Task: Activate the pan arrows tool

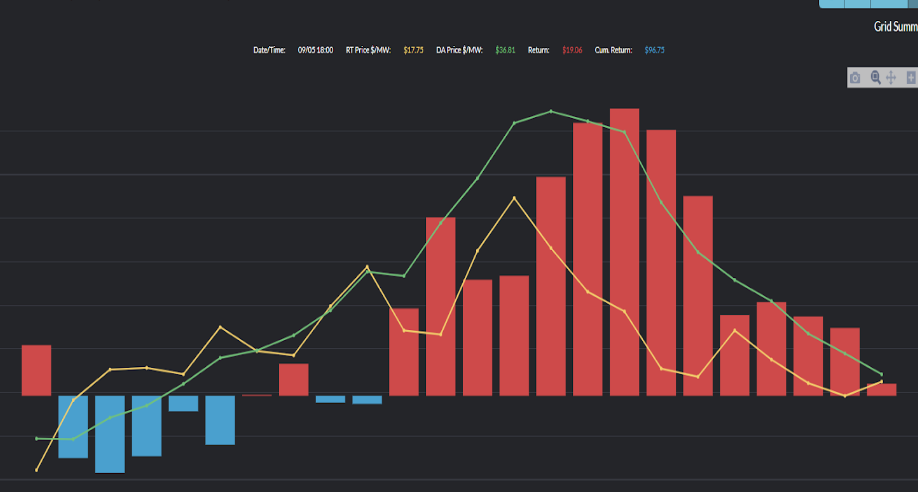Action: (x=891, y=78)
